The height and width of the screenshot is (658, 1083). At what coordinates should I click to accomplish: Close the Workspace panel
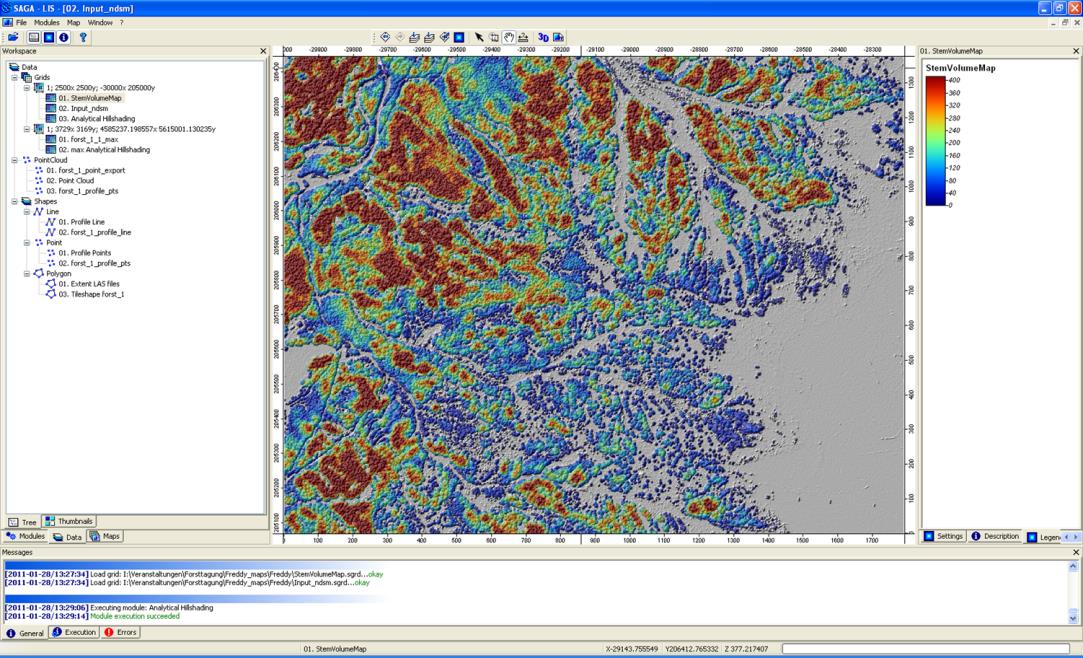click(x=262, y=51)
